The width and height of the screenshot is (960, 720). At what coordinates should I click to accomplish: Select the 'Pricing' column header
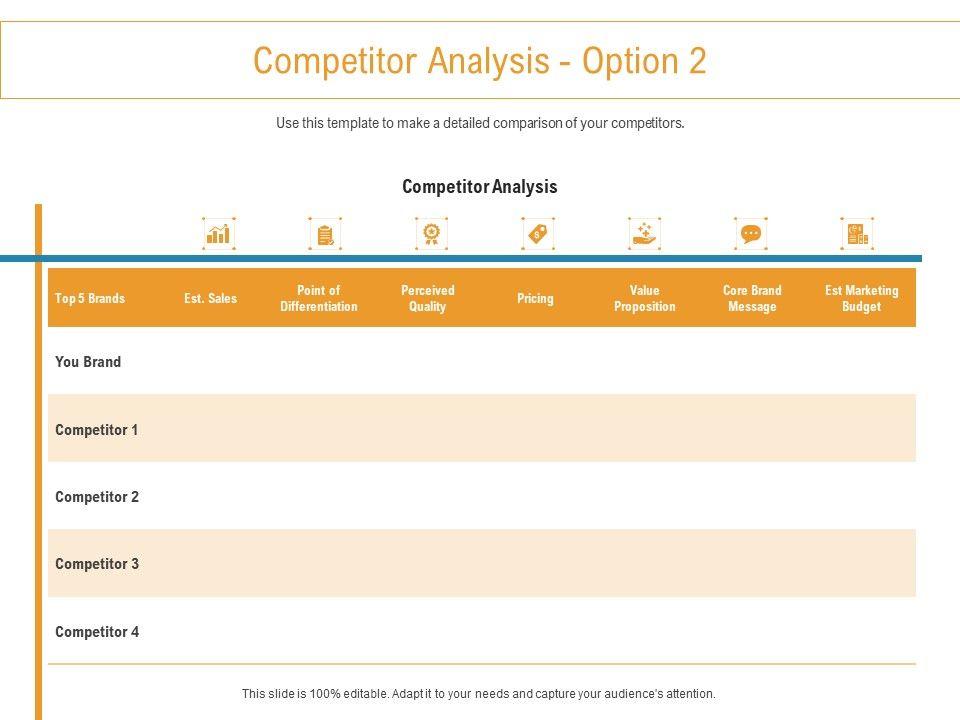pyautogui.click(x=535, y=298)
